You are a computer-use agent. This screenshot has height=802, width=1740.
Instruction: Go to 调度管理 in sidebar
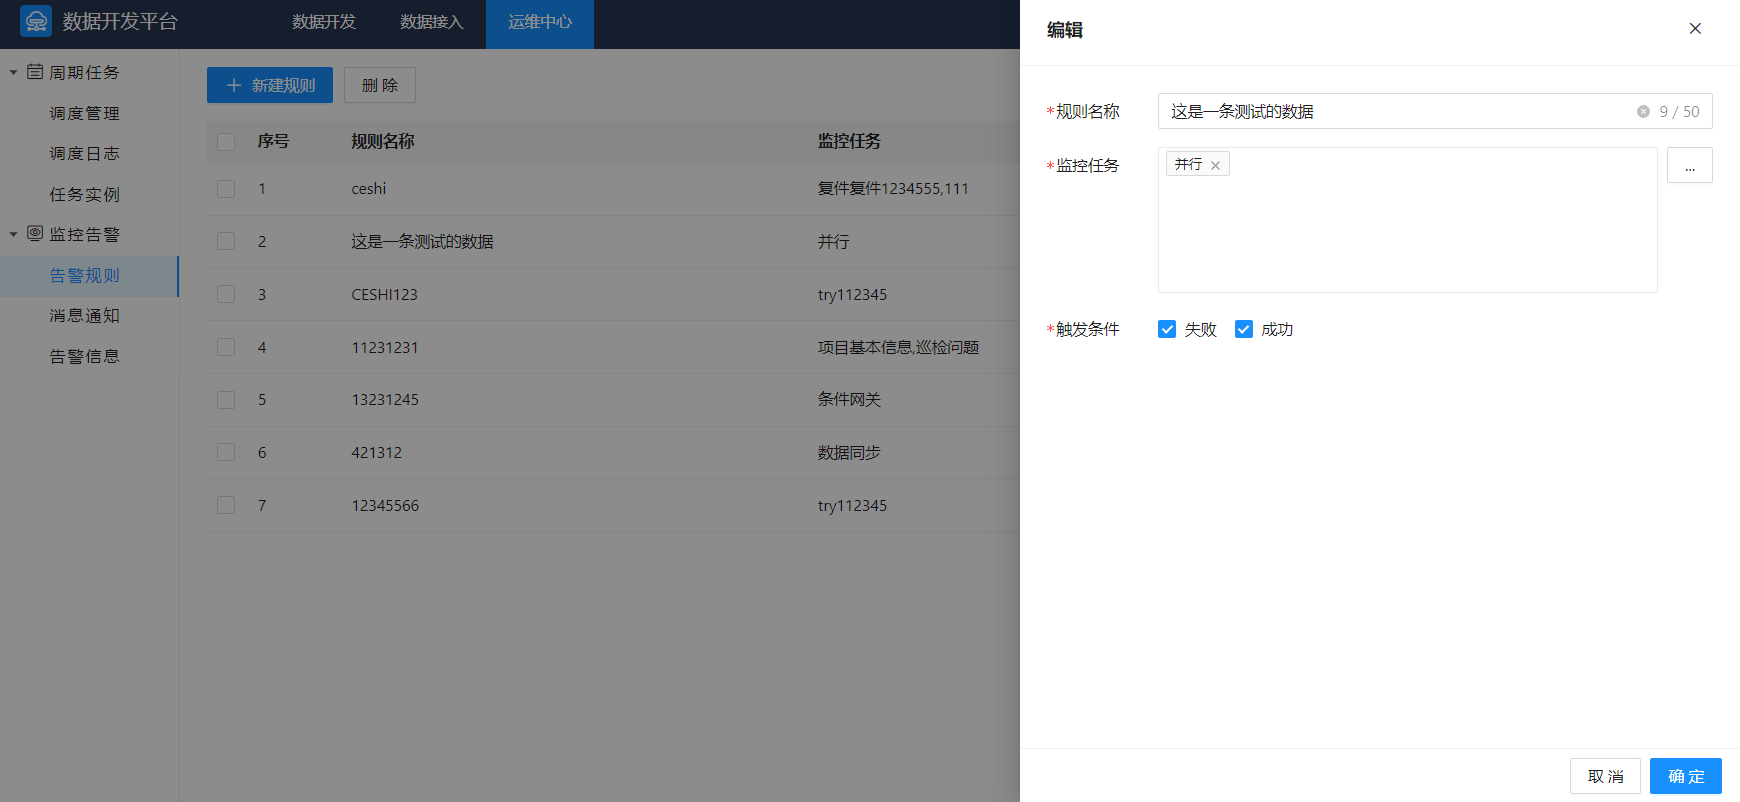coord(85,114)
